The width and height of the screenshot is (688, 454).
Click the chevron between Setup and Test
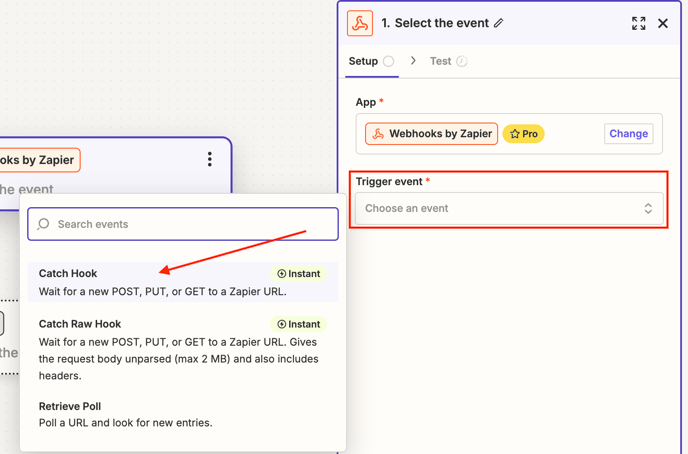413,61
